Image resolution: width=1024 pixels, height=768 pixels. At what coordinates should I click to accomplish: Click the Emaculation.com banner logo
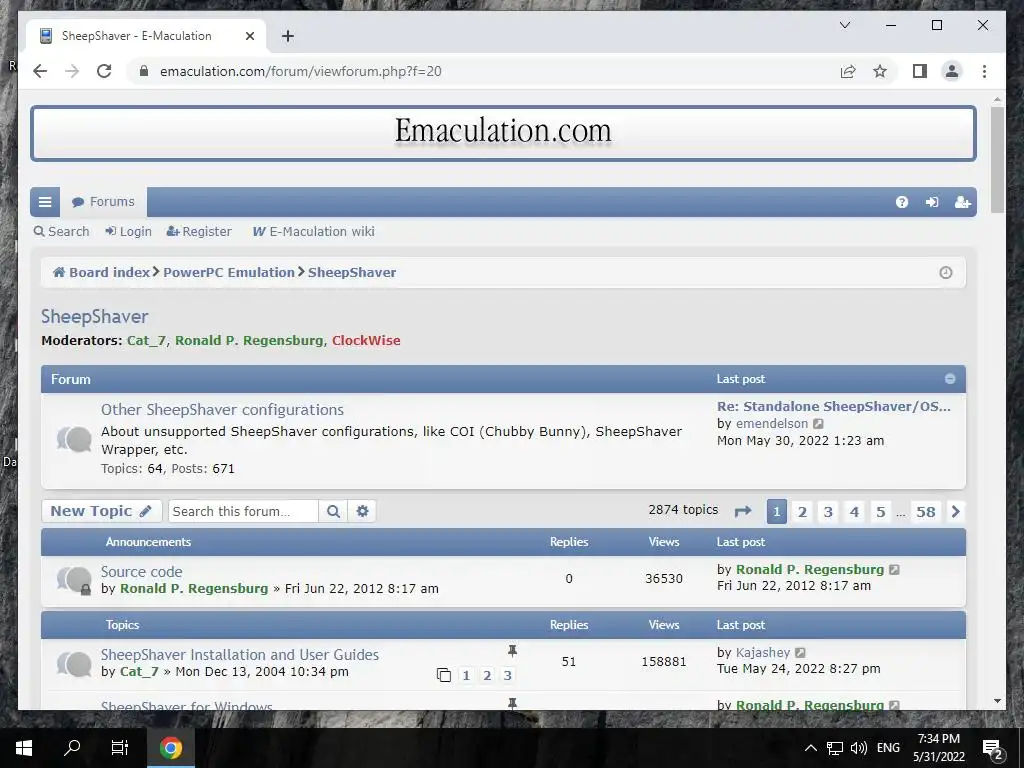point(504,133)
